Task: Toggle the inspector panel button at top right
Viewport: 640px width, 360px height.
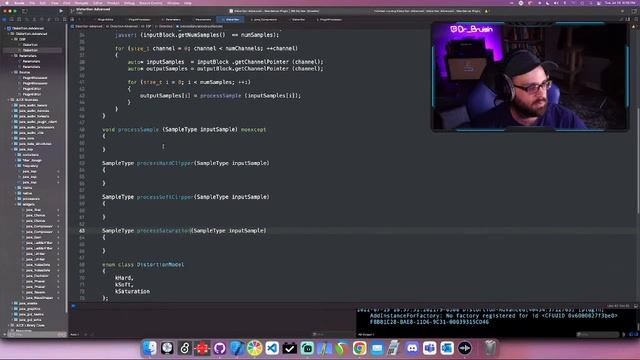Action: point(634,11)
